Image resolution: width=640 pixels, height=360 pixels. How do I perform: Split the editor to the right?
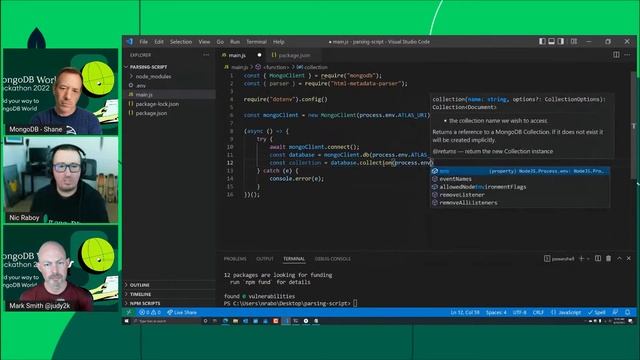coord(616,55)
